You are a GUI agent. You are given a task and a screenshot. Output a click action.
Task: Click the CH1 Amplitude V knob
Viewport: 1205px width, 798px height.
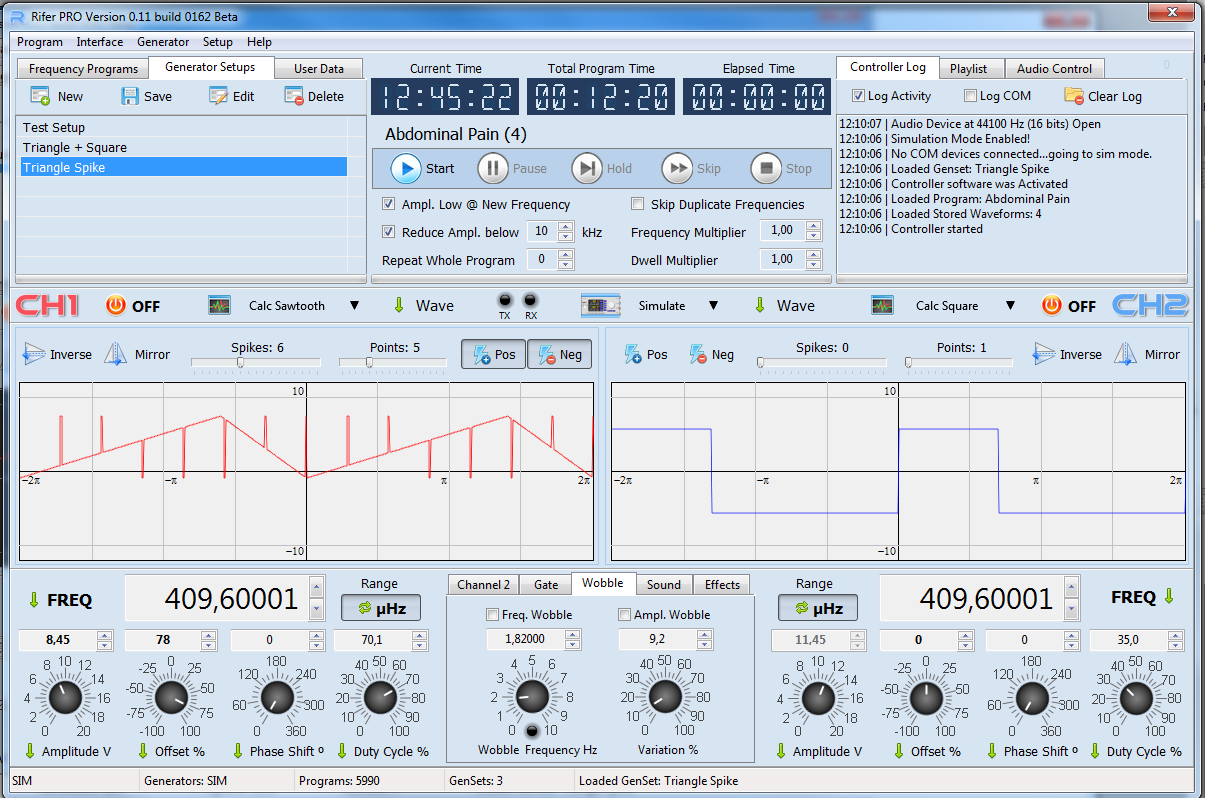click(65, 697)
